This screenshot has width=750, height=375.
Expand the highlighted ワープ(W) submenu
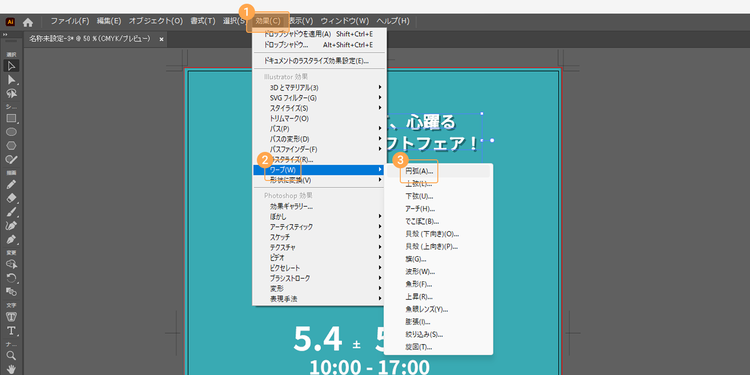(x=319, y=169)
